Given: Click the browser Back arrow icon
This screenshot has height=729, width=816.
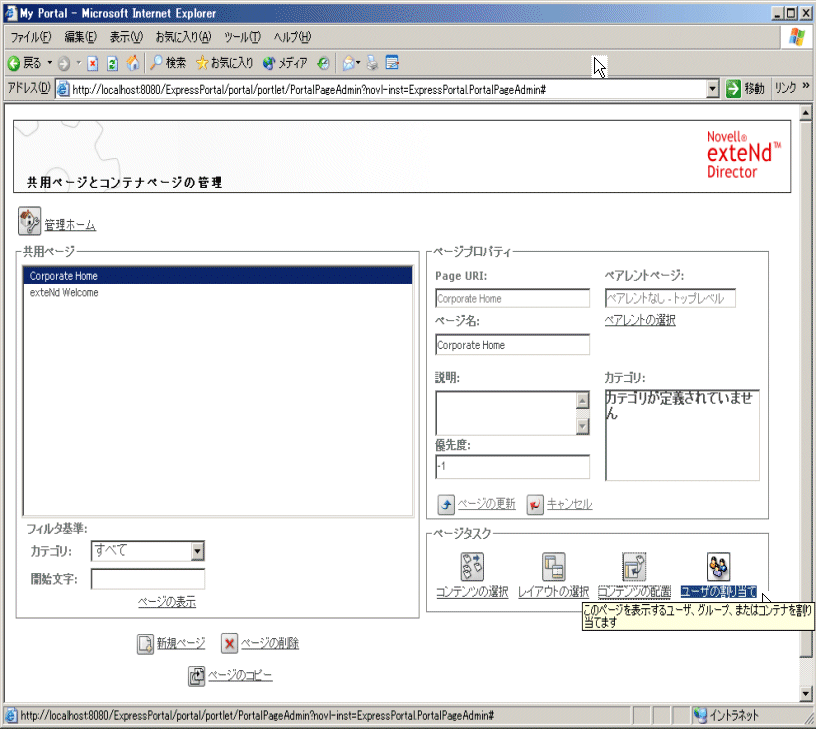Looking at the screenshot, I should click(14, 63).
